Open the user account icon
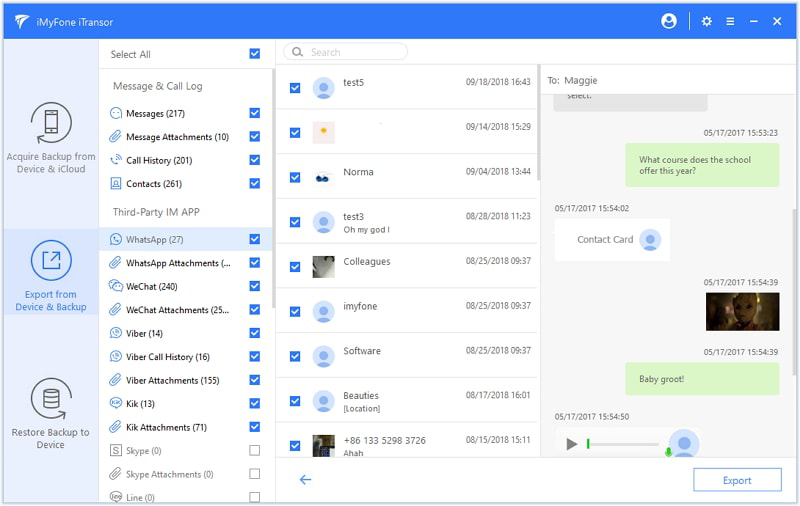 pyautogui.click(x=669, y=21)
